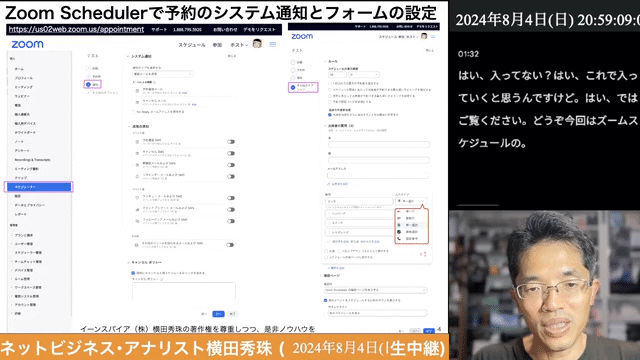Open the 確認ページ destination dropdown
Image resolution: width=640 pixels, height=360 pixels.
click(x=376, y=290)
